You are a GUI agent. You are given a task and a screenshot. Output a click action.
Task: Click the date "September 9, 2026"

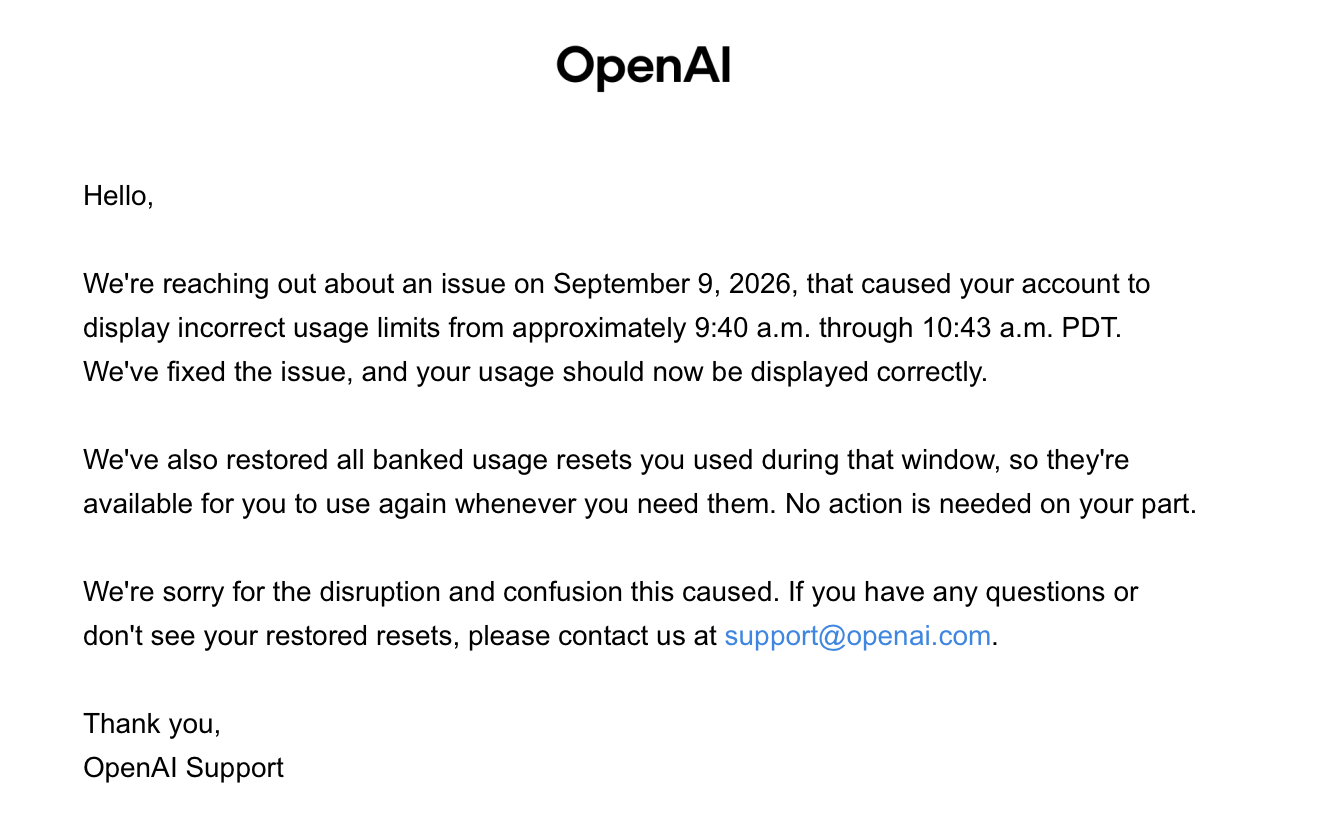pos(673,284)
